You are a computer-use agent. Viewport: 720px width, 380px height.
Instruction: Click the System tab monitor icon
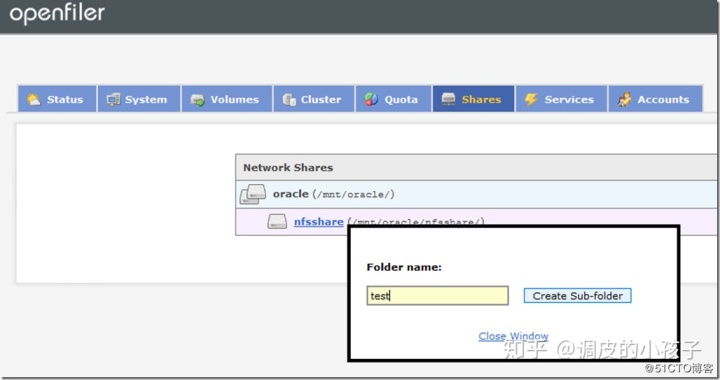tap(113, 100)
